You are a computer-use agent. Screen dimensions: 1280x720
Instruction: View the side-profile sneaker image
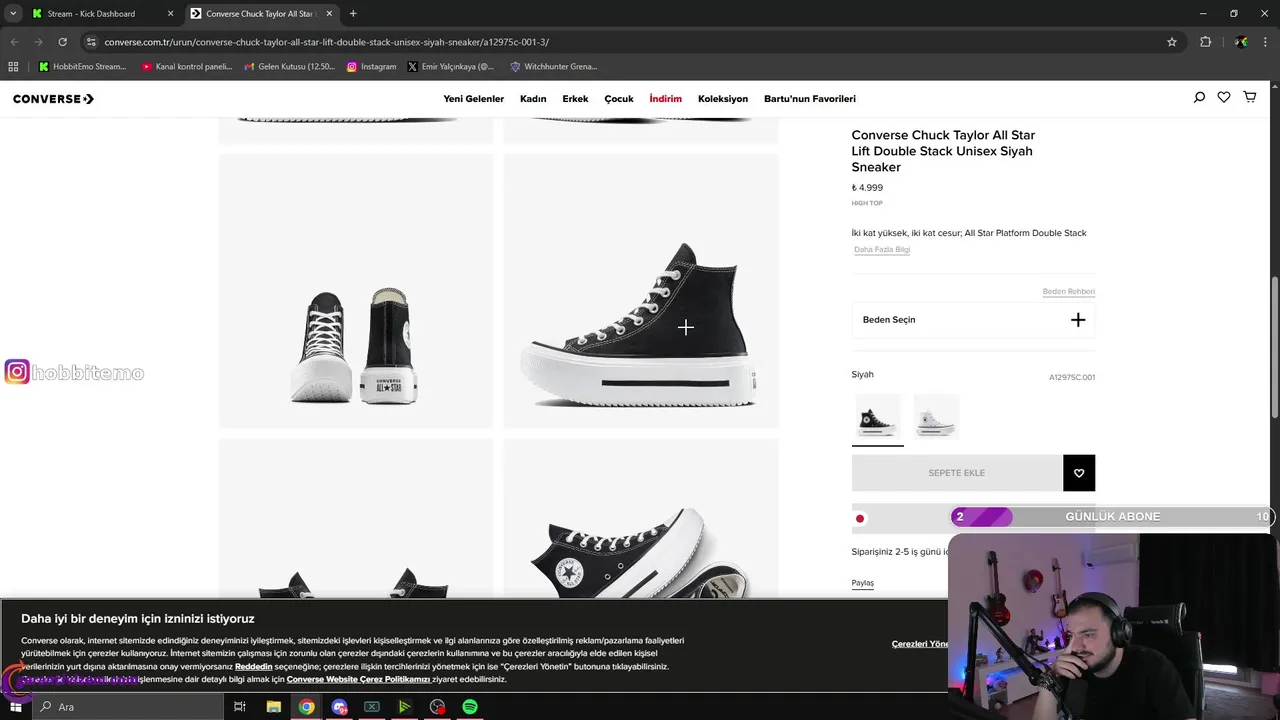[x=641, y=291]
